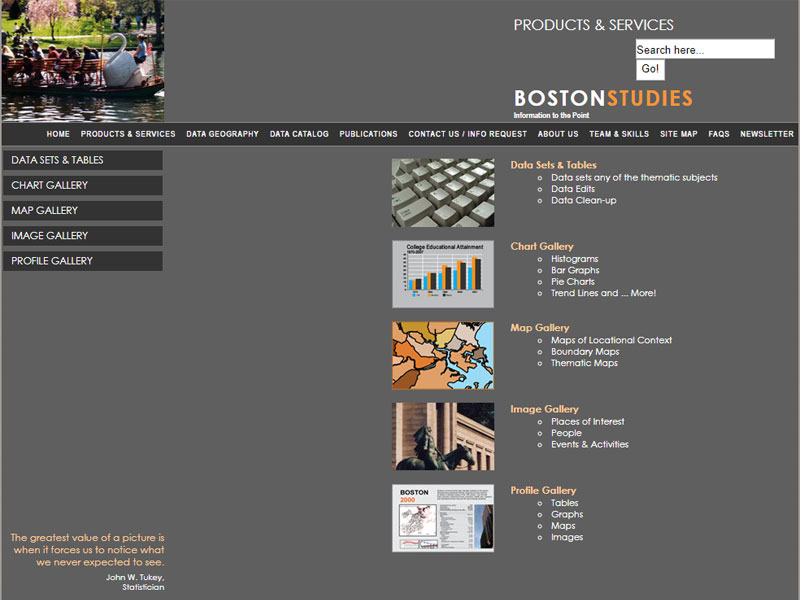Click the keyboard thumbnail for Data Sets
This screenshot has height=600, width=800.
[x=443, y=192]
